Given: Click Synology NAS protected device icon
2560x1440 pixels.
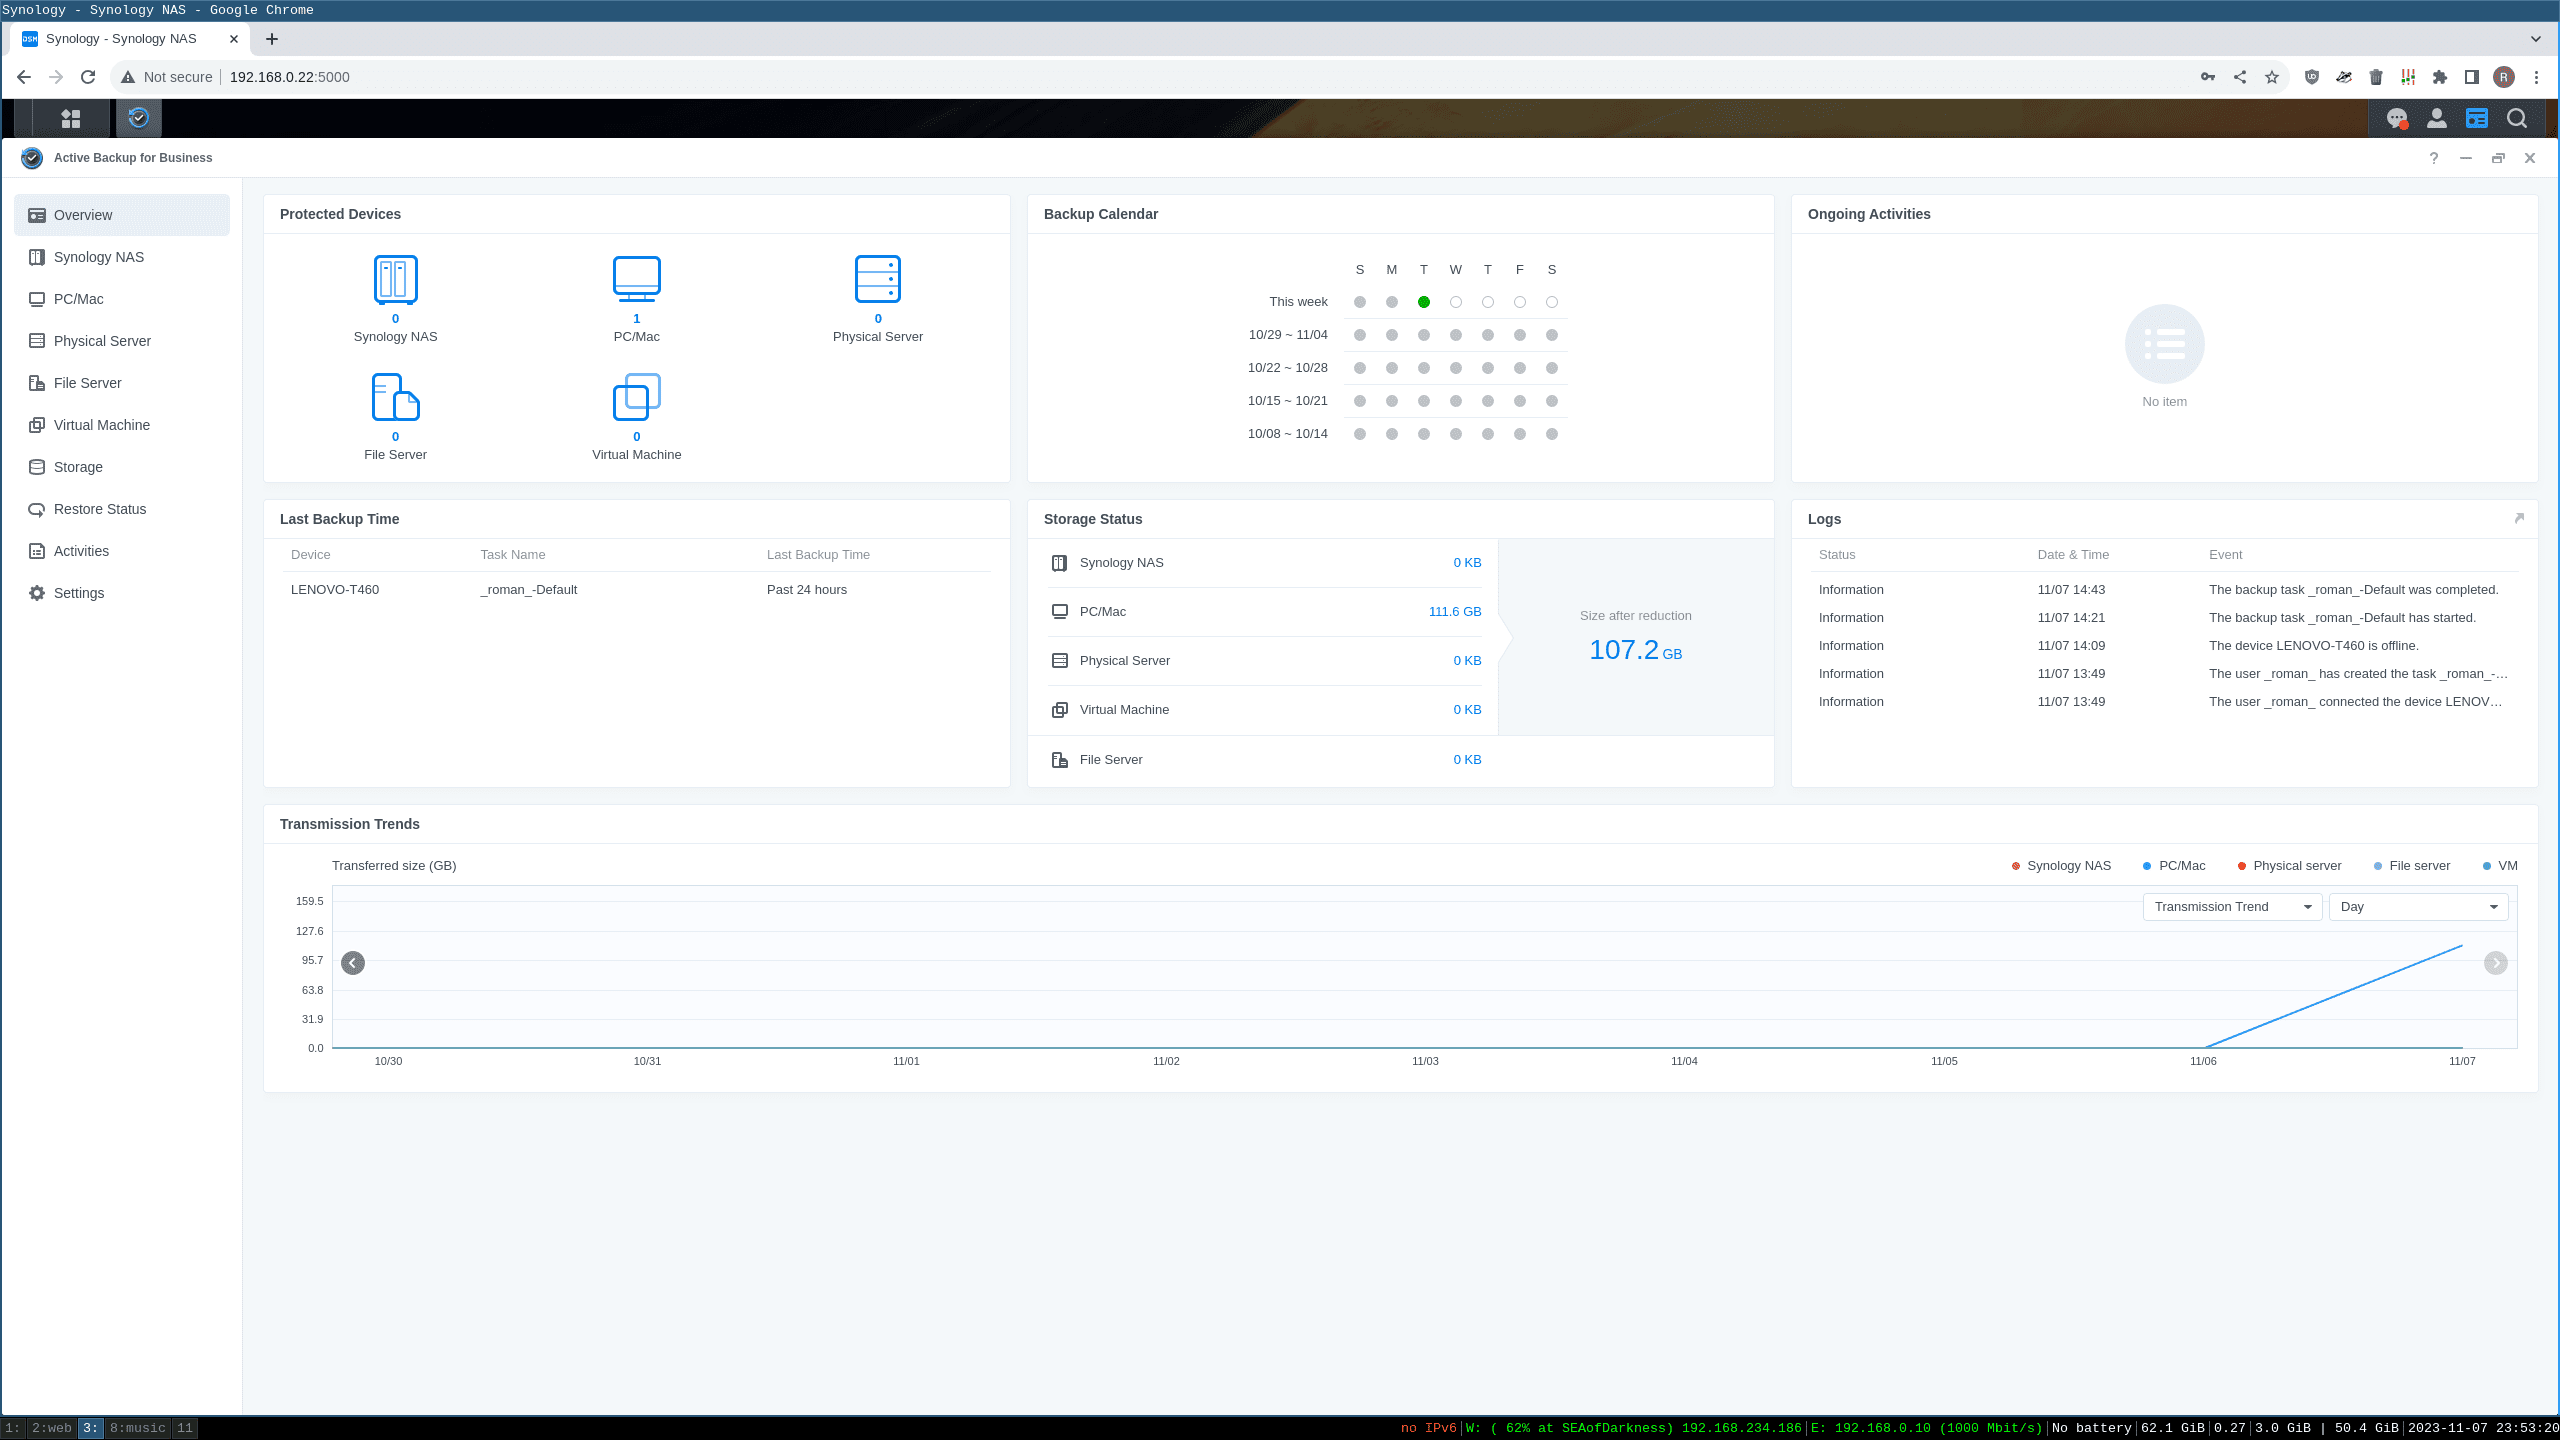Looking at the screenshot, I should point(395,279).
